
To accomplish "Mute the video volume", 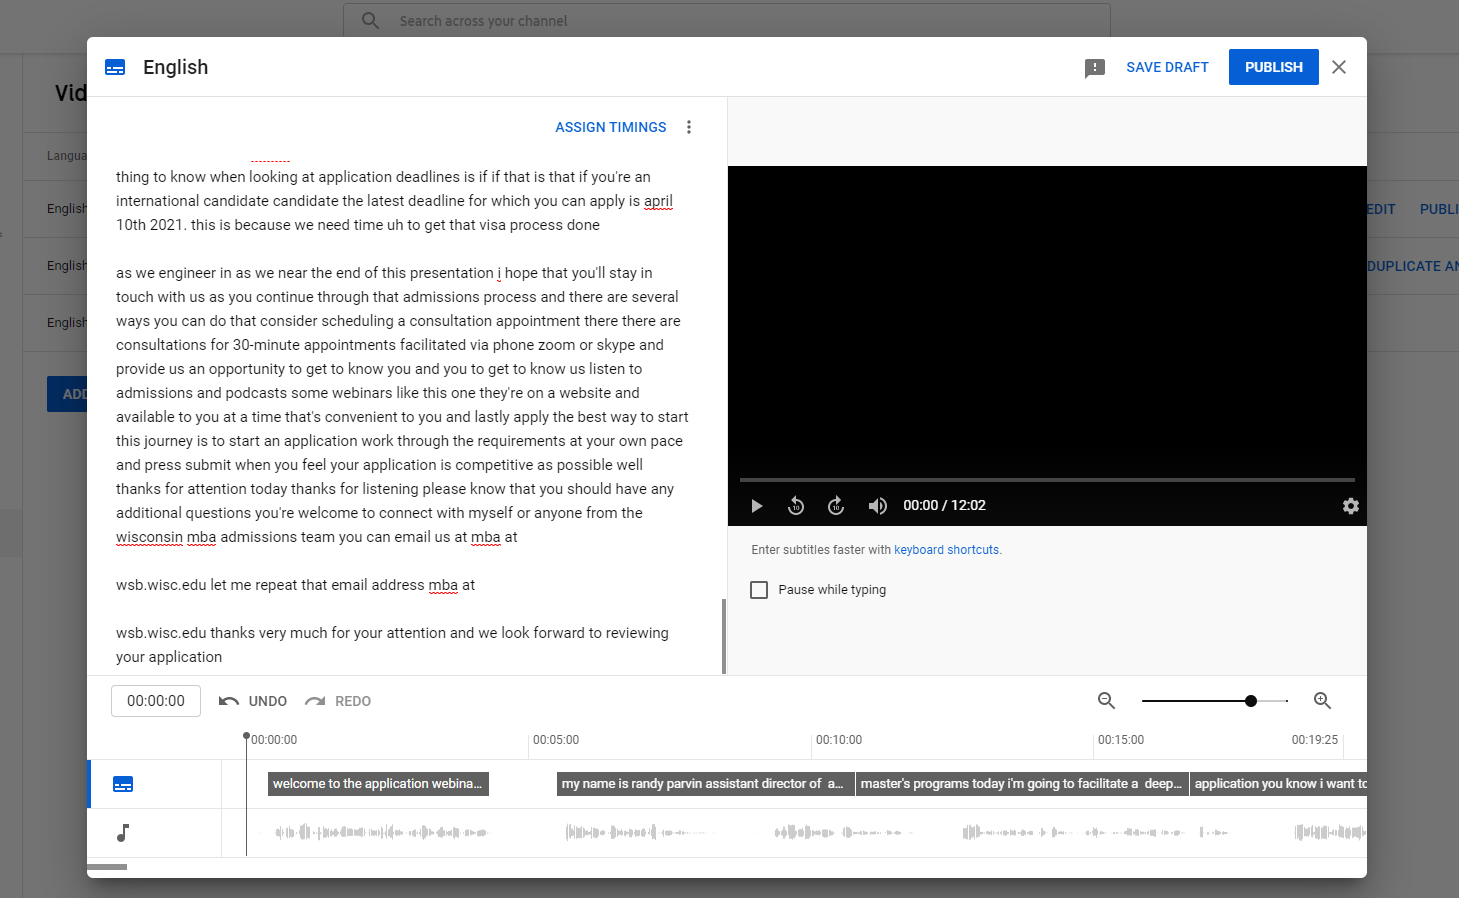I will click(877, 506).
